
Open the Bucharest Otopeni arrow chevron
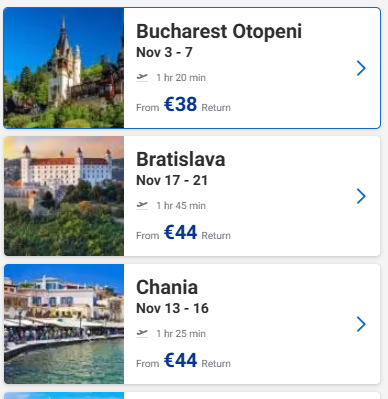coord(361,68)
